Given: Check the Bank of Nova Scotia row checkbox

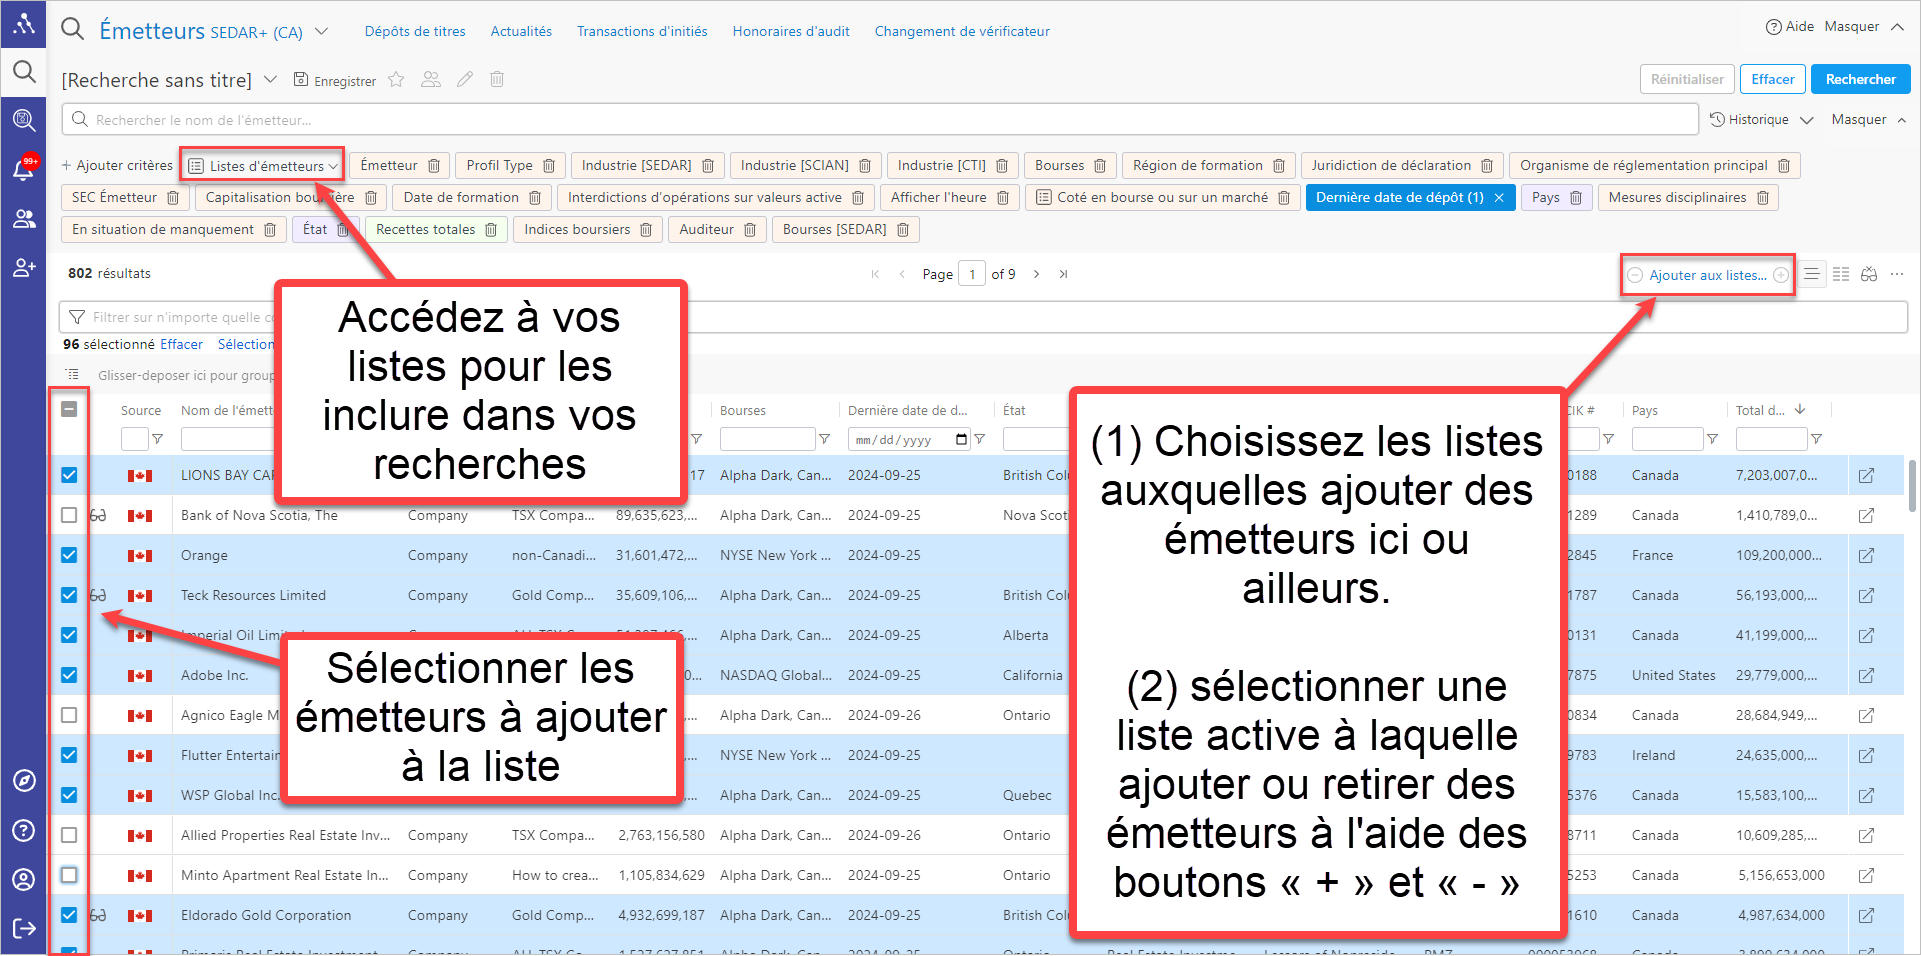Looking at the screenshot, I should pyautogui.click(x=69, y=515).
